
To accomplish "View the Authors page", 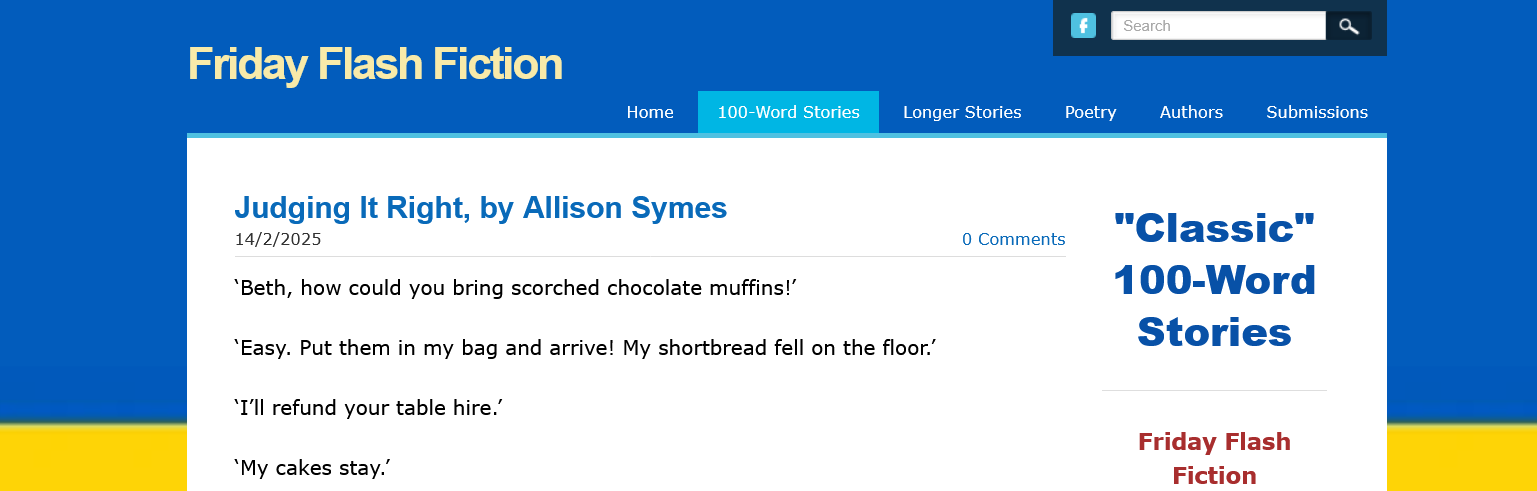I will pyautogui.click(x=1191, y=112).
